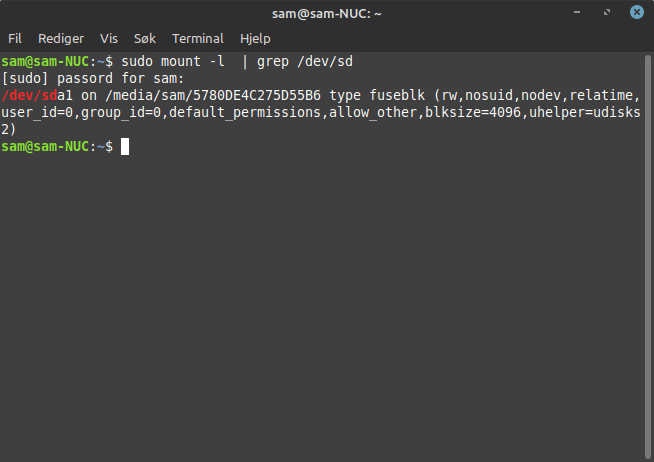Click the sudo mount -l command text
This screenshot has height=462, width=654.
pos(173,62)
